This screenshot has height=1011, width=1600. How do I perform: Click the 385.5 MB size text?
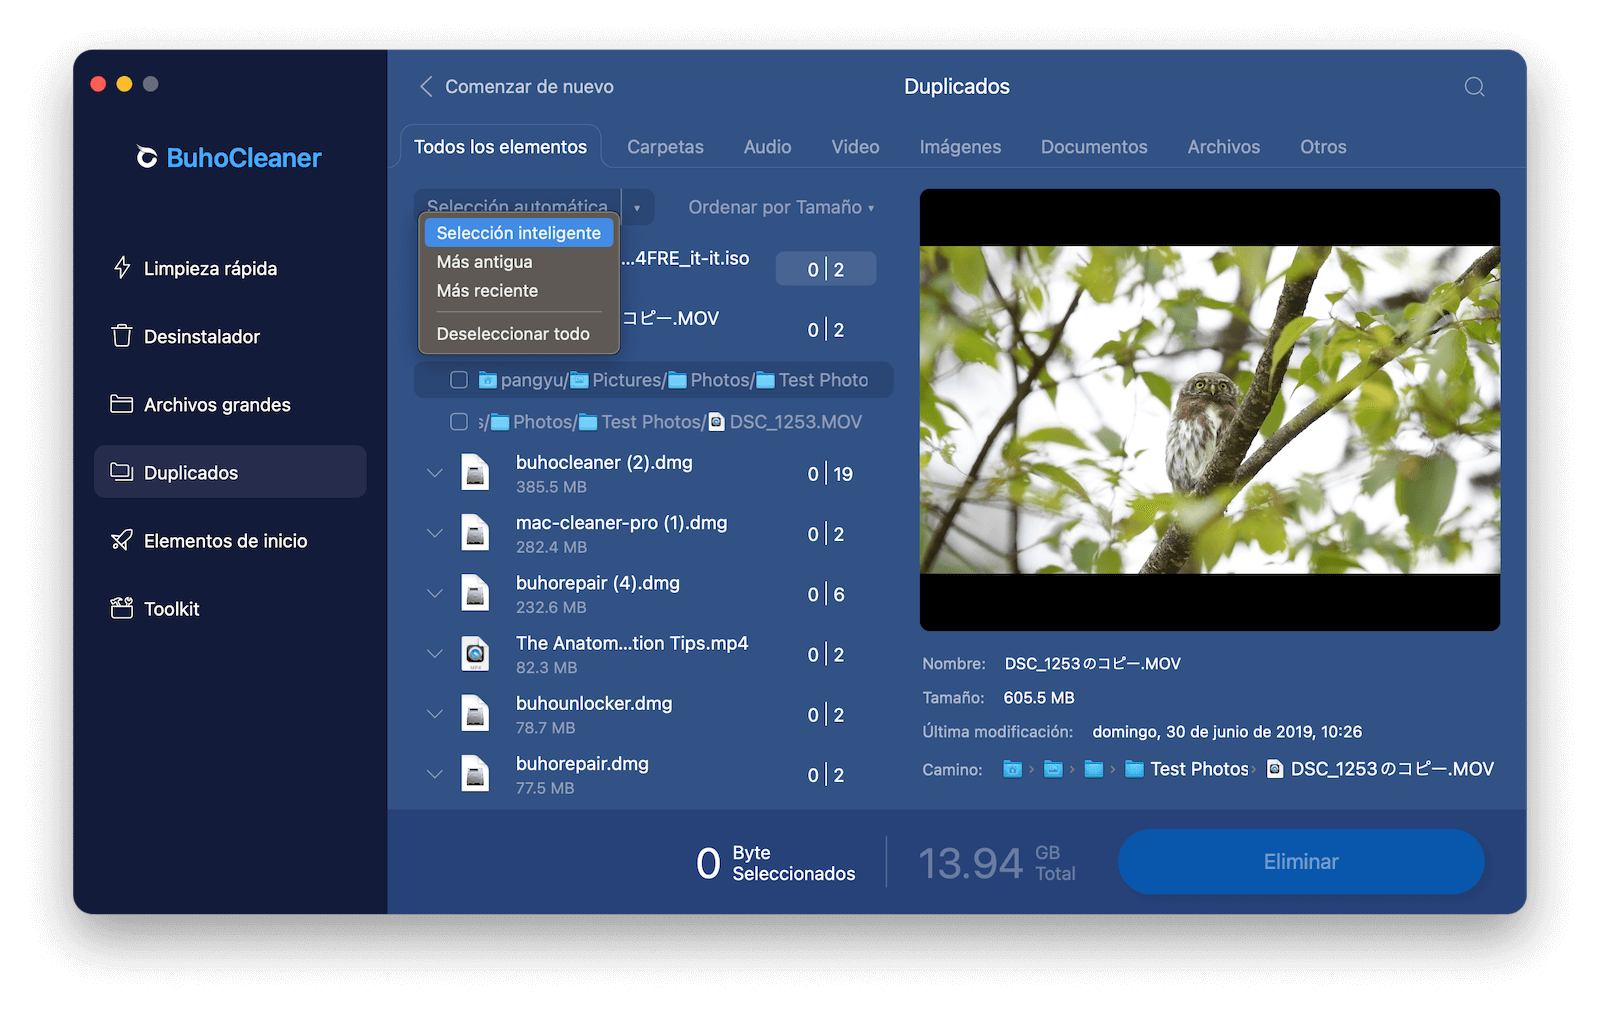coord(551,487)
